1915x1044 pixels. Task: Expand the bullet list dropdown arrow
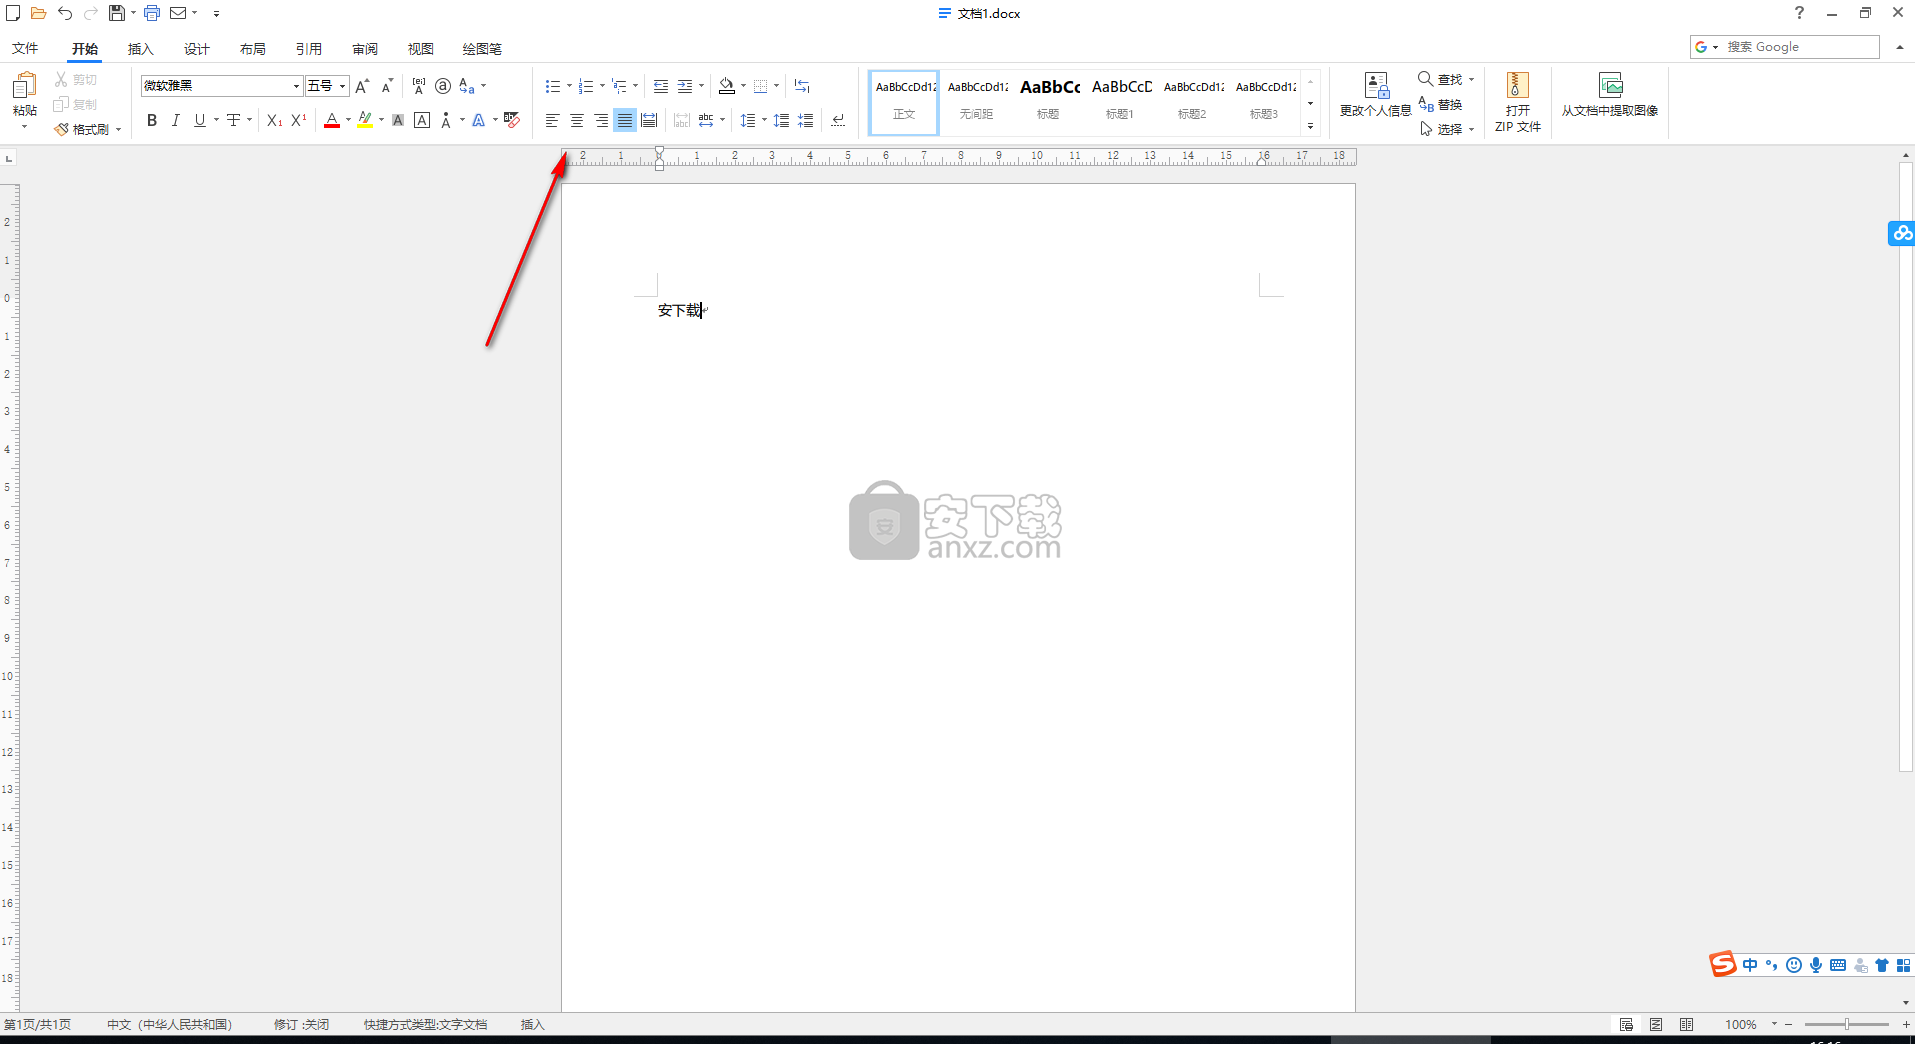tap(569, 86)
